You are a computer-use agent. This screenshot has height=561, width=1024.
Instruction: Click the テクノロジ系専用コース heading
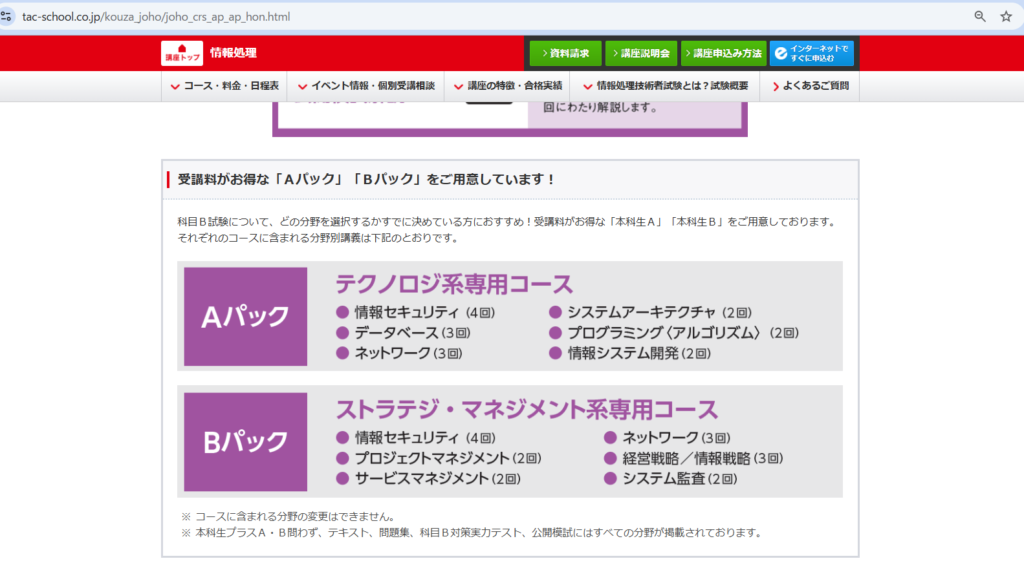tap(454, 284)
